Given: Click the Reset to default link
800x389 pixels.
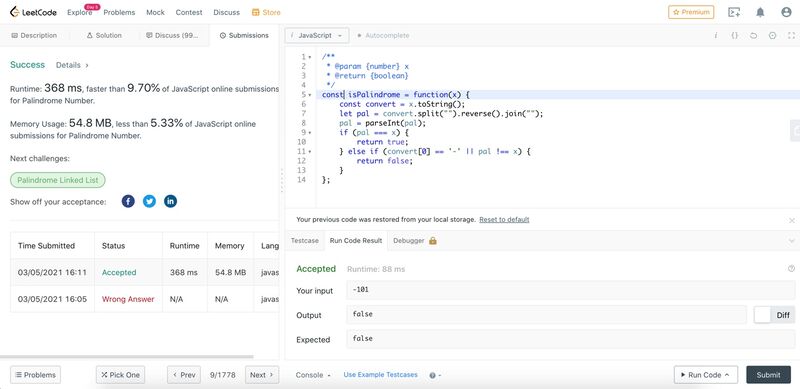Looking at the screenshot, I should (x=504, y=220).
